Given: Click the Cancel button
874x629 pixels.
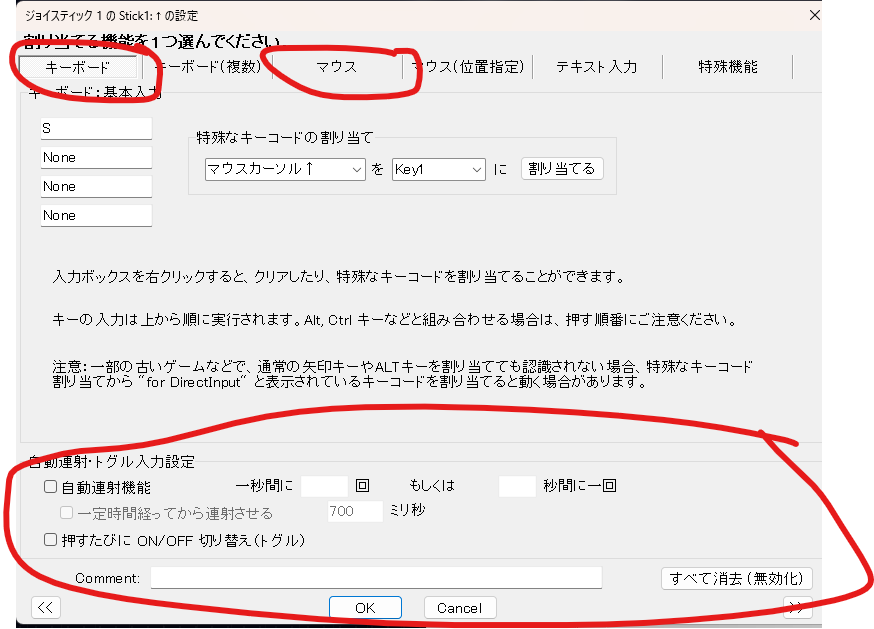Looking at the screenshot, I should 460,608.
